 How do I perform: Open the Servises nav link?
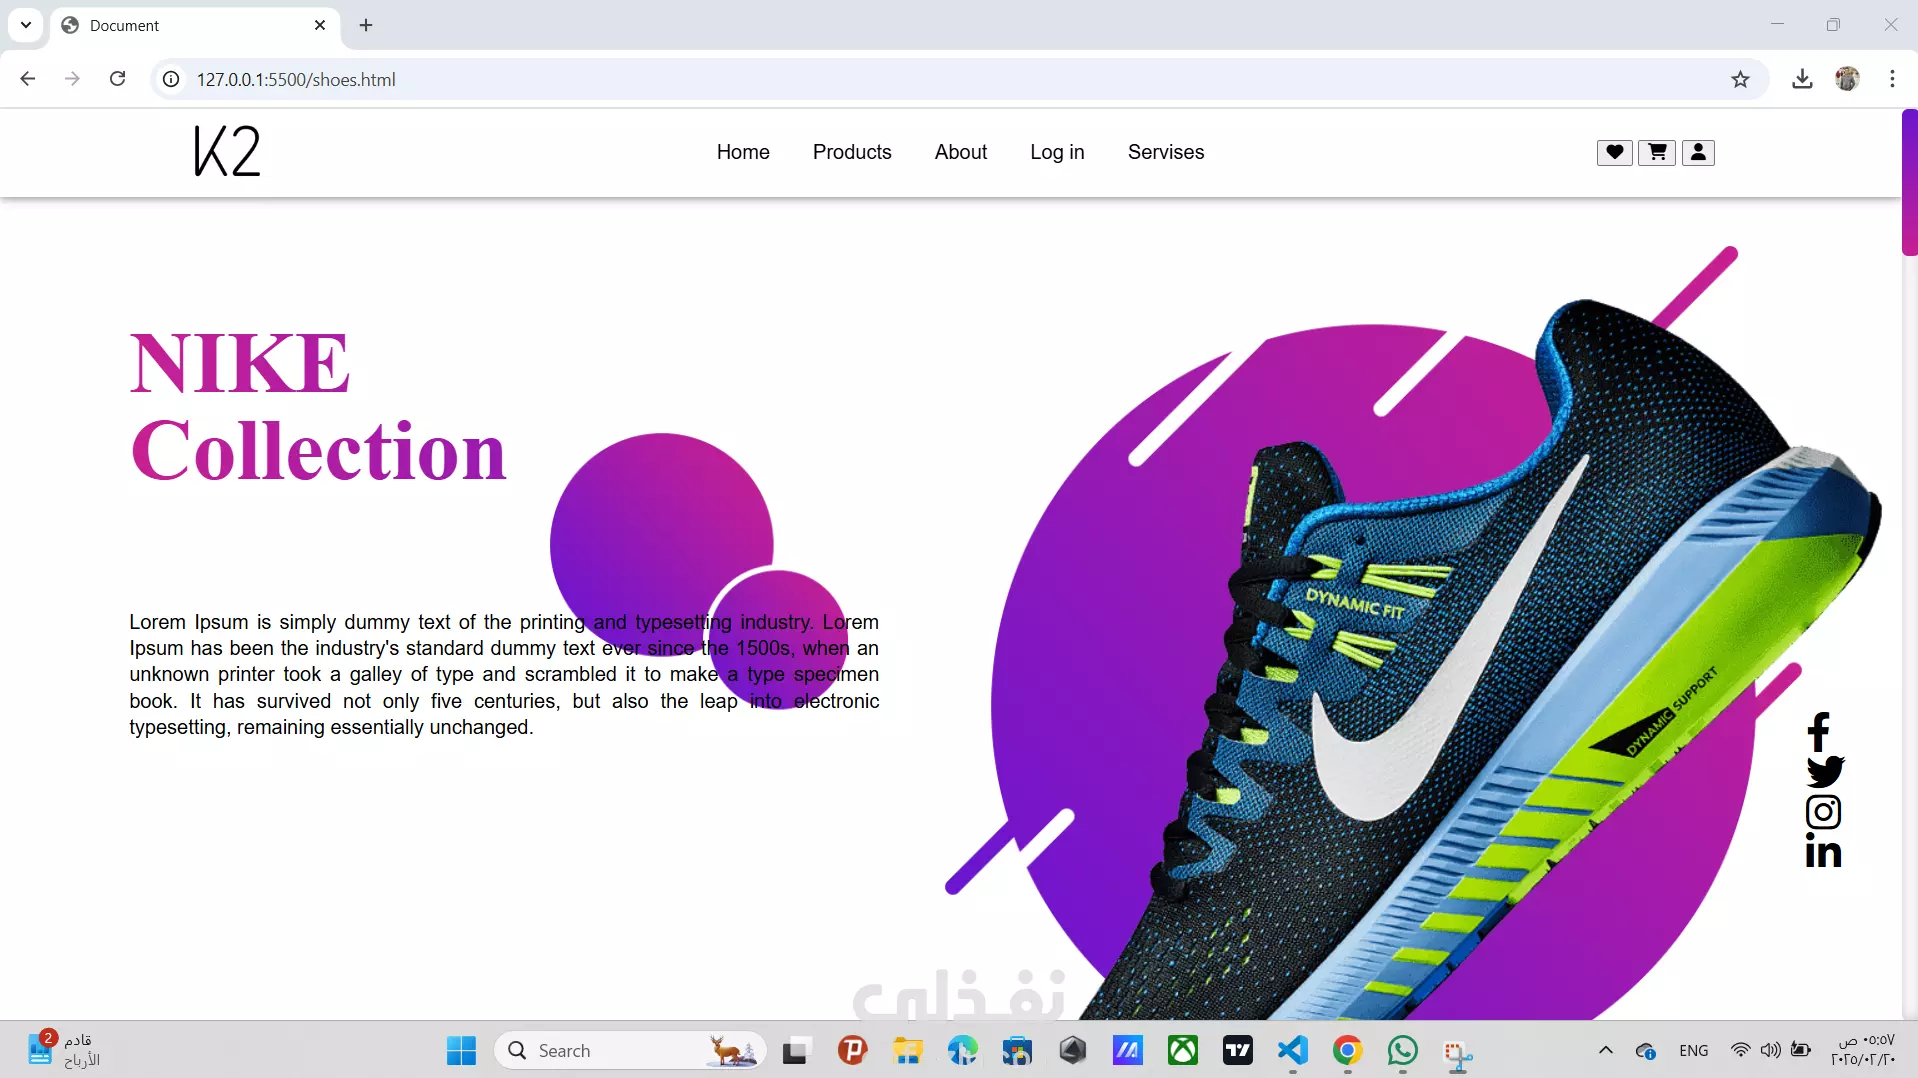1166,152
